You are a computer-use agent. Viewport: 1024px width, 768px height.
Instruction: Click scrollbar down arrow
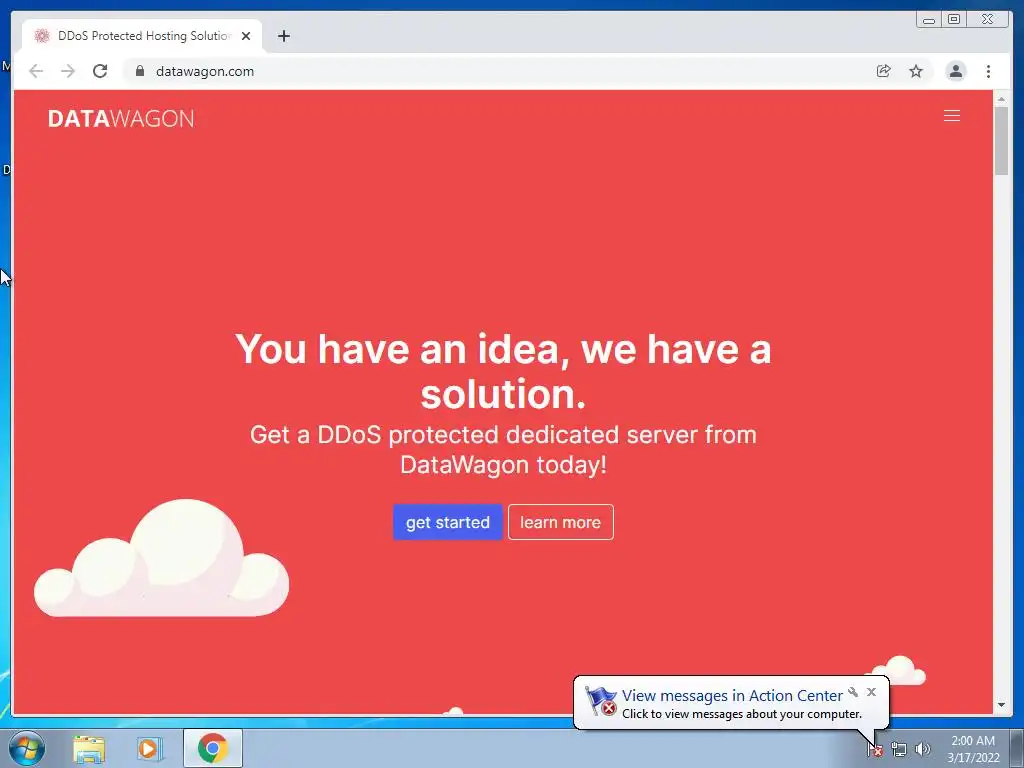point(1001,705)
